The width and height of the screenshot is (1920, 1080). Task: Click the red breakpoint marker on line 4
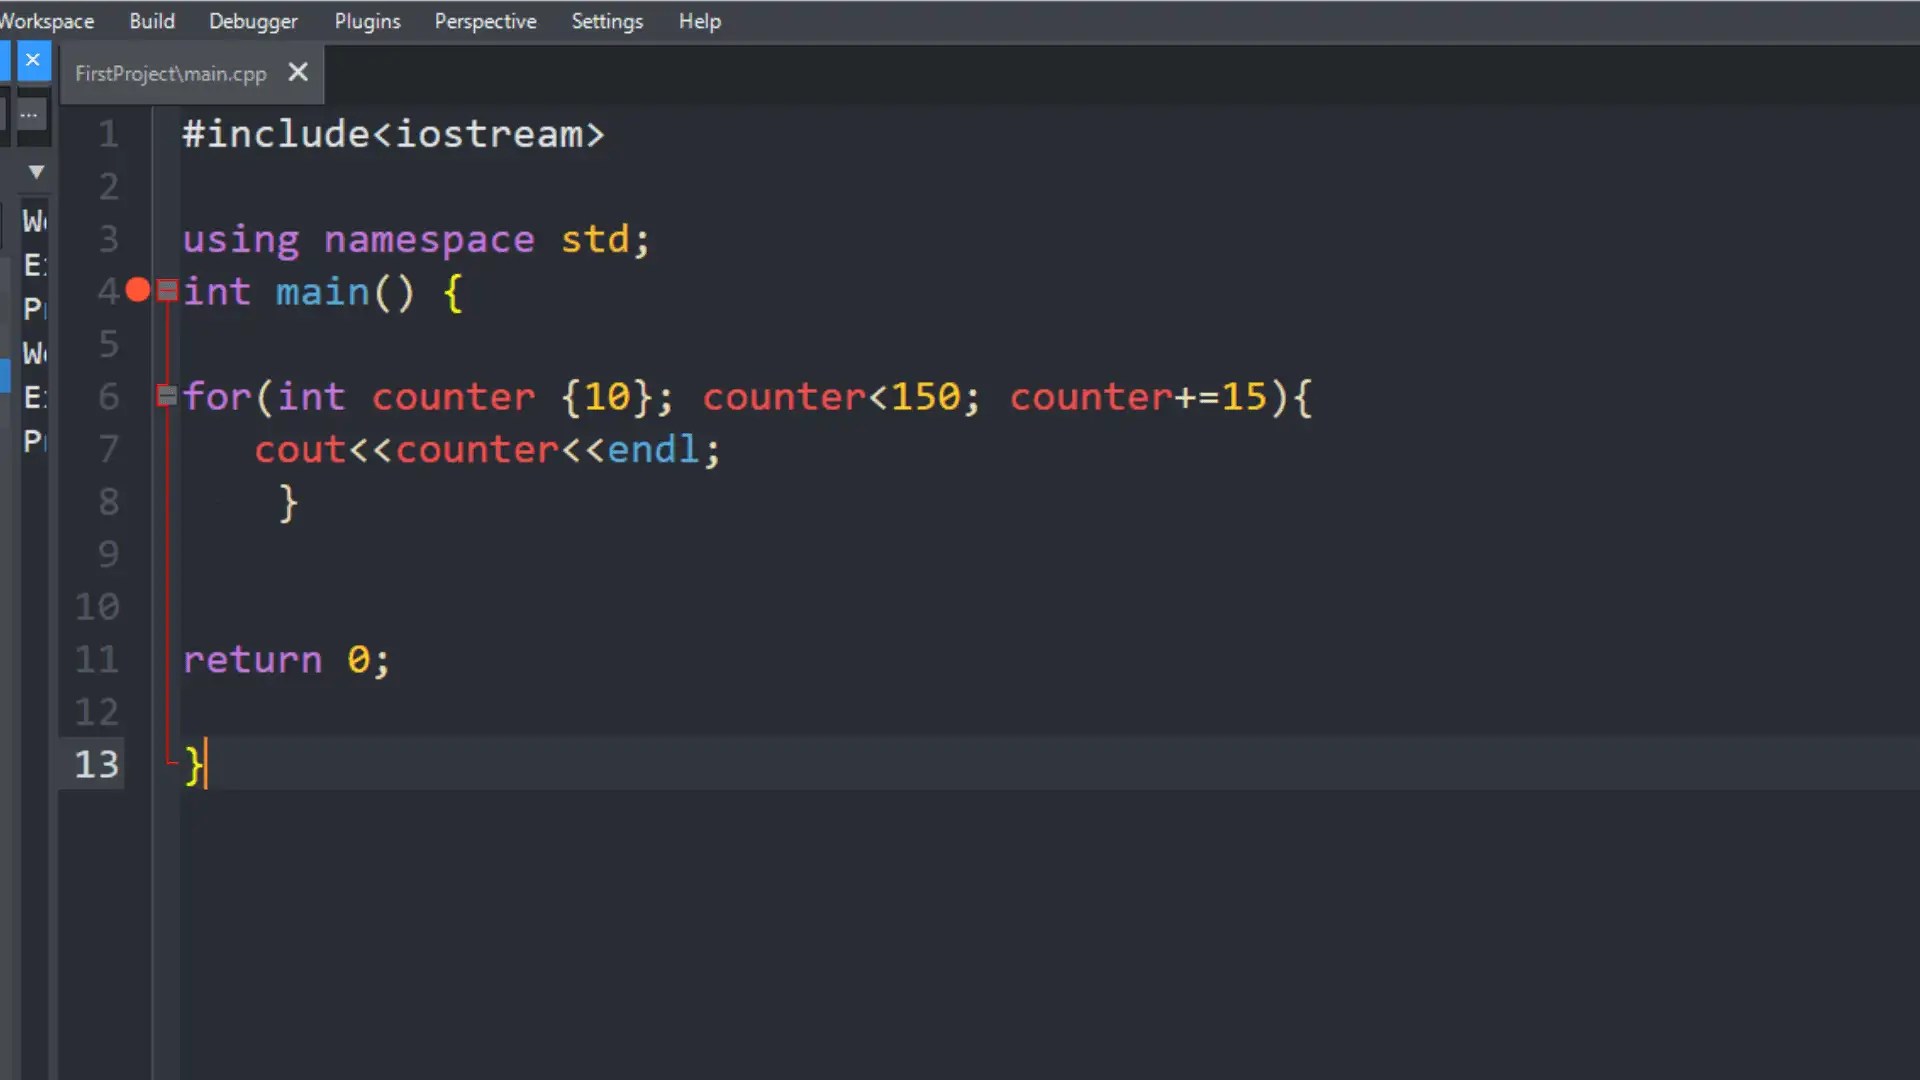pos(138,291)
